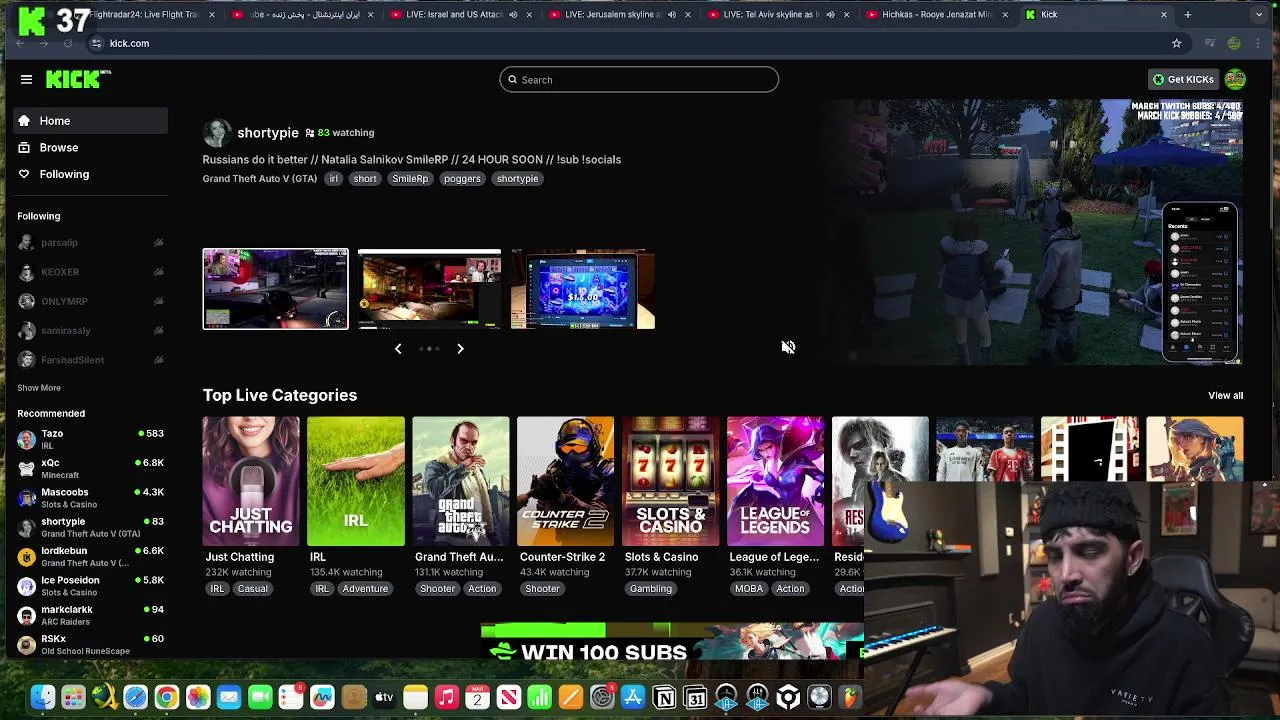Open Apple TV from the dock
Screen dimensions: 1280x720
(384, 698)
